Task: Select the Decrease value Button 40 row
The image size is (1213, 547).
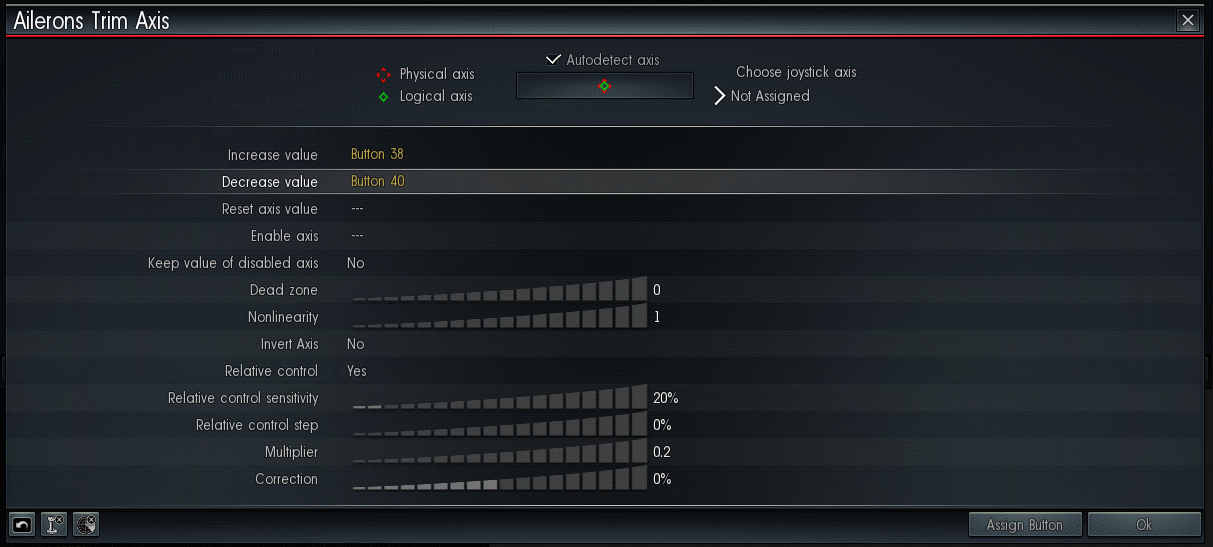Action: 605,182
